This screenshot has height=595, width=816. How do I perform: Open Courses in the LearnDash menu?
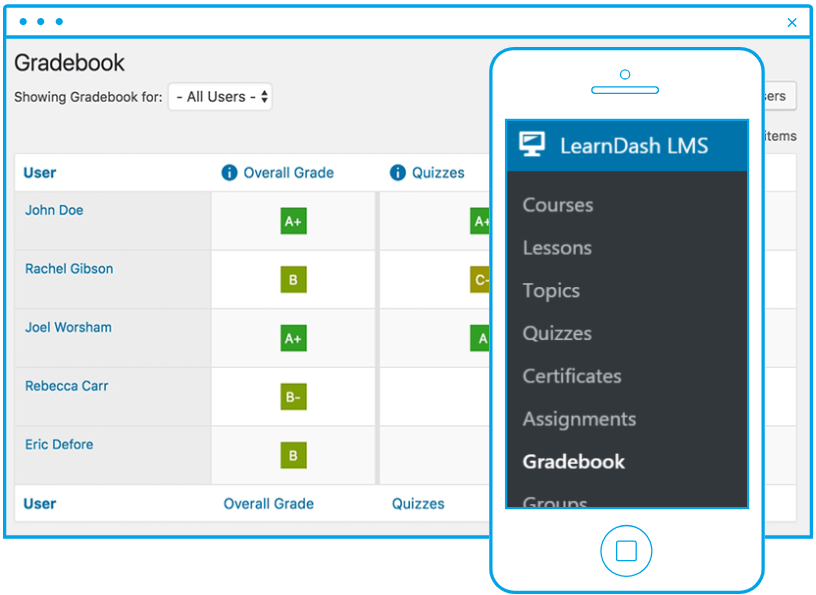(557, 205)
